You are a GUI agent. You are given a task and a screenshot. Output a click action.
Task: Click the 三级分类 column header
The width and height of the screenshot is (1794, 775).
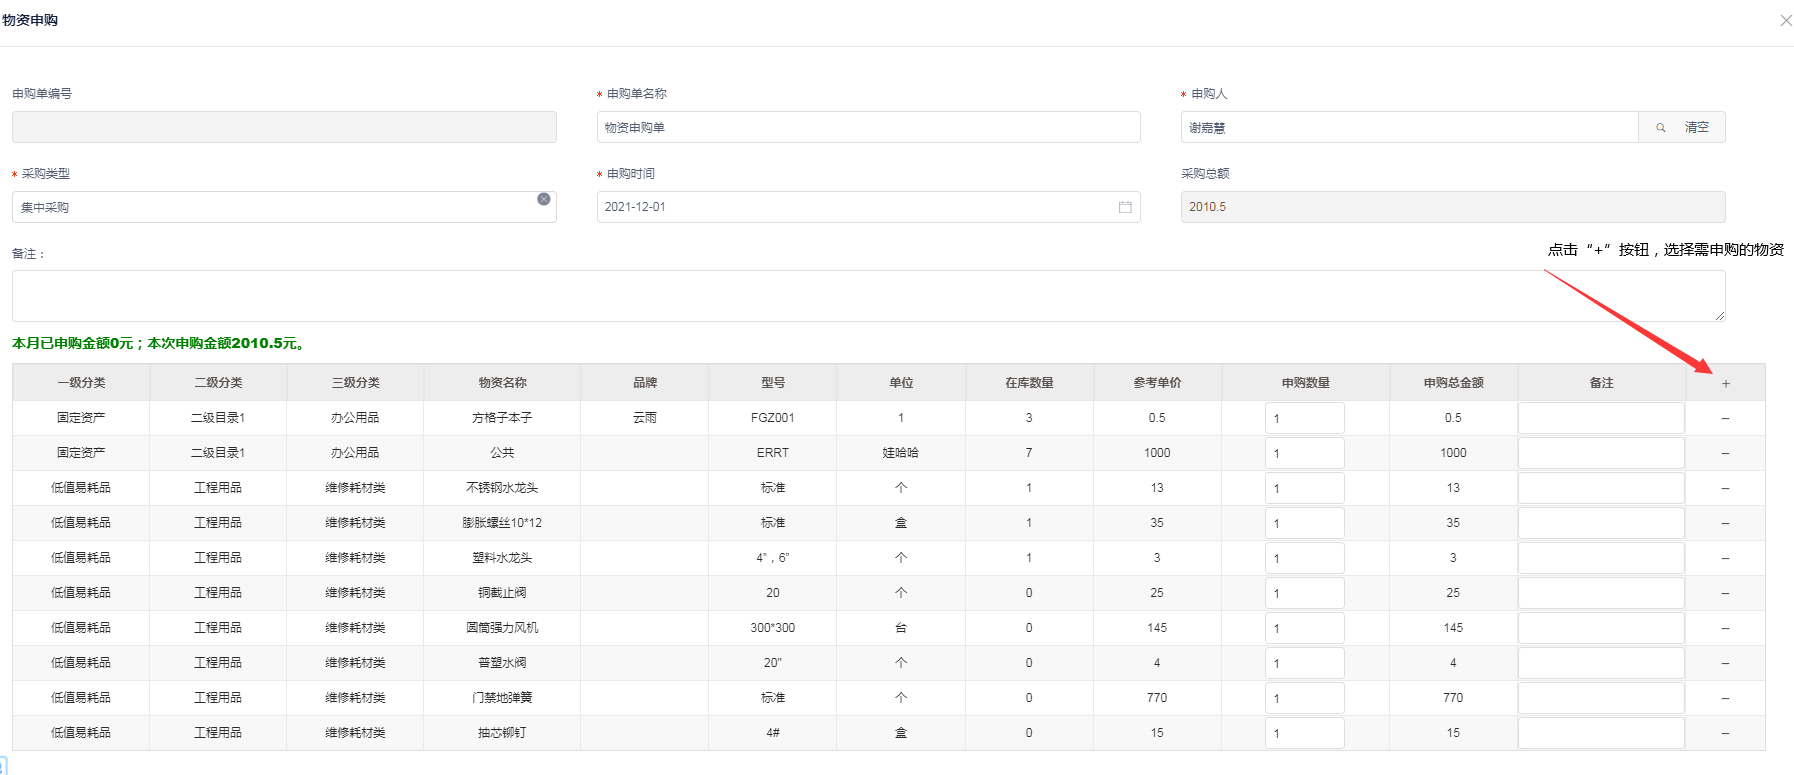click(x=355, y=383)
